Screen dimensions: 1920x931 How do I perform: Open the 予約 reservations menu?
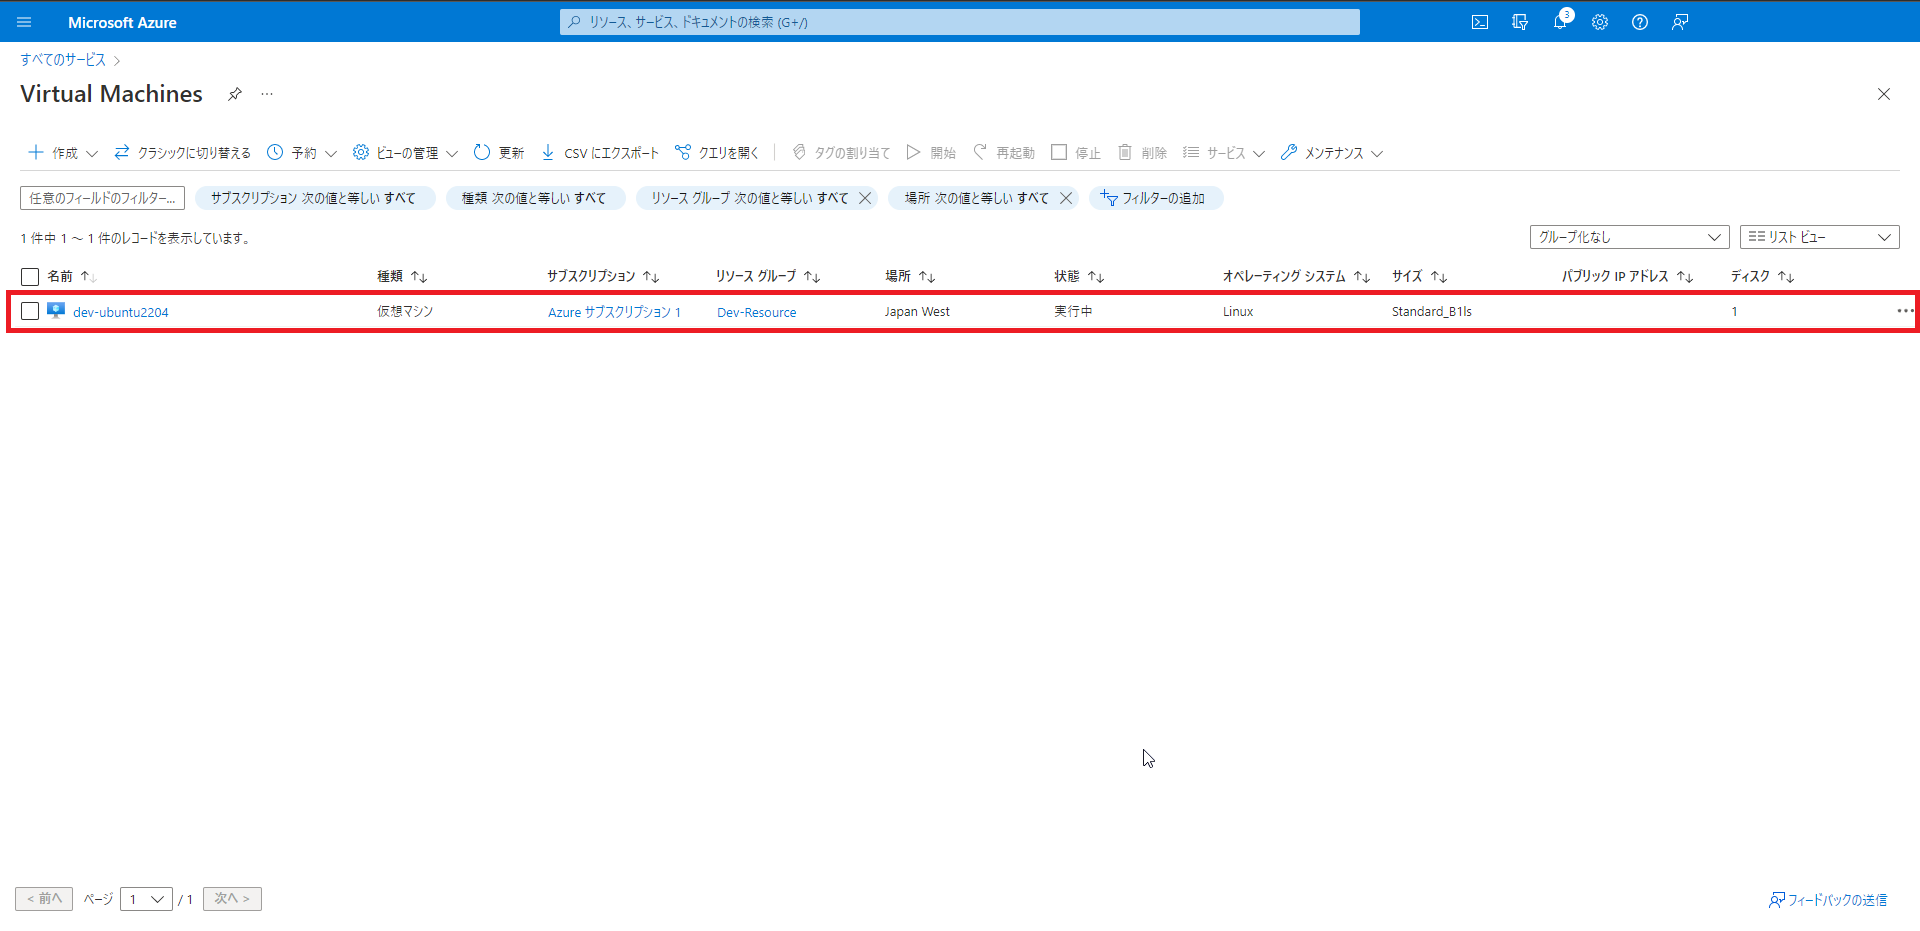(301, 153)
